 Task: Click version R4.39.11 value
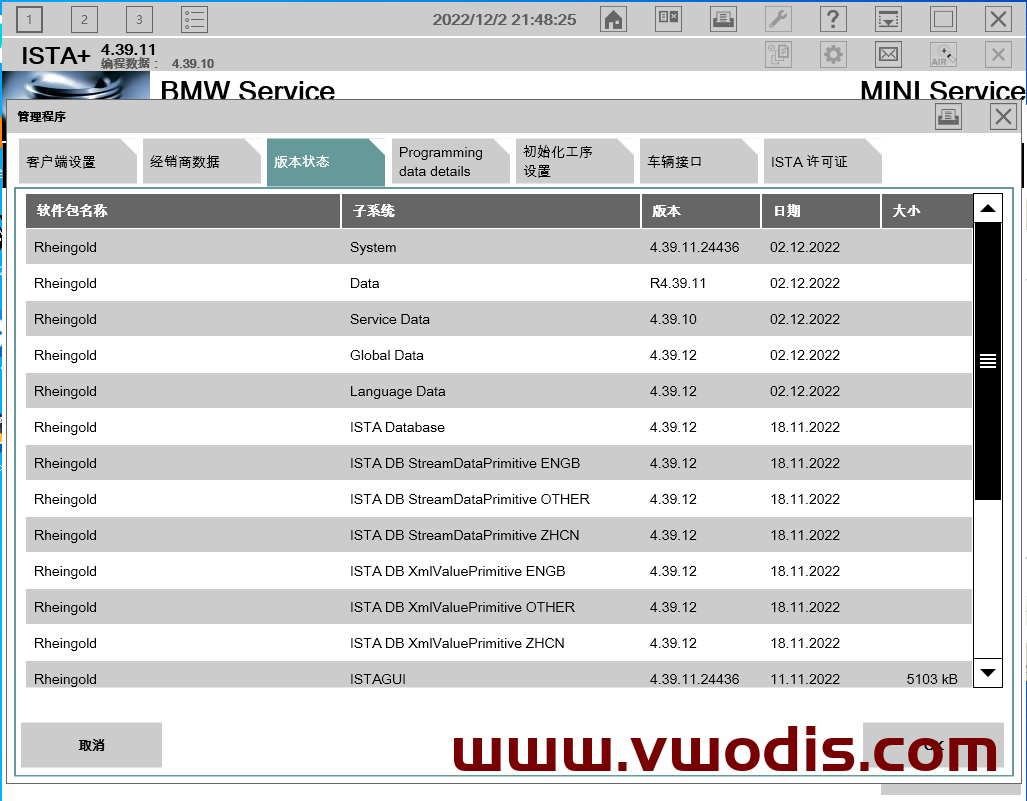[678, 283]
